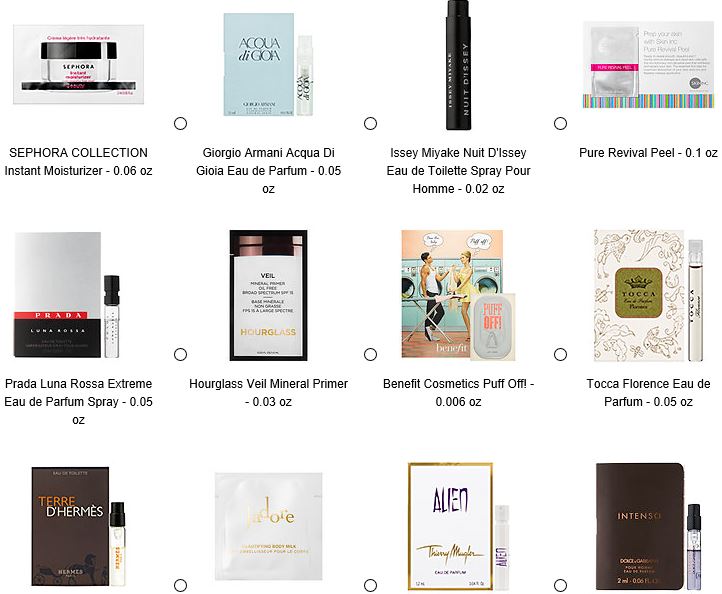The height and width of the screenshot is (594, 722).
Task: Click the Dior J'adore body milk packet
Action: coord(268,526)
